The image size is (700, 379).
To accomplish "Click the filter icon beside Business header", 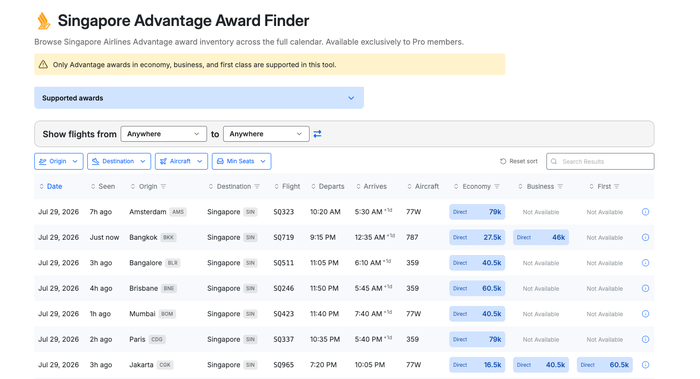I will (x=560, y=187).
